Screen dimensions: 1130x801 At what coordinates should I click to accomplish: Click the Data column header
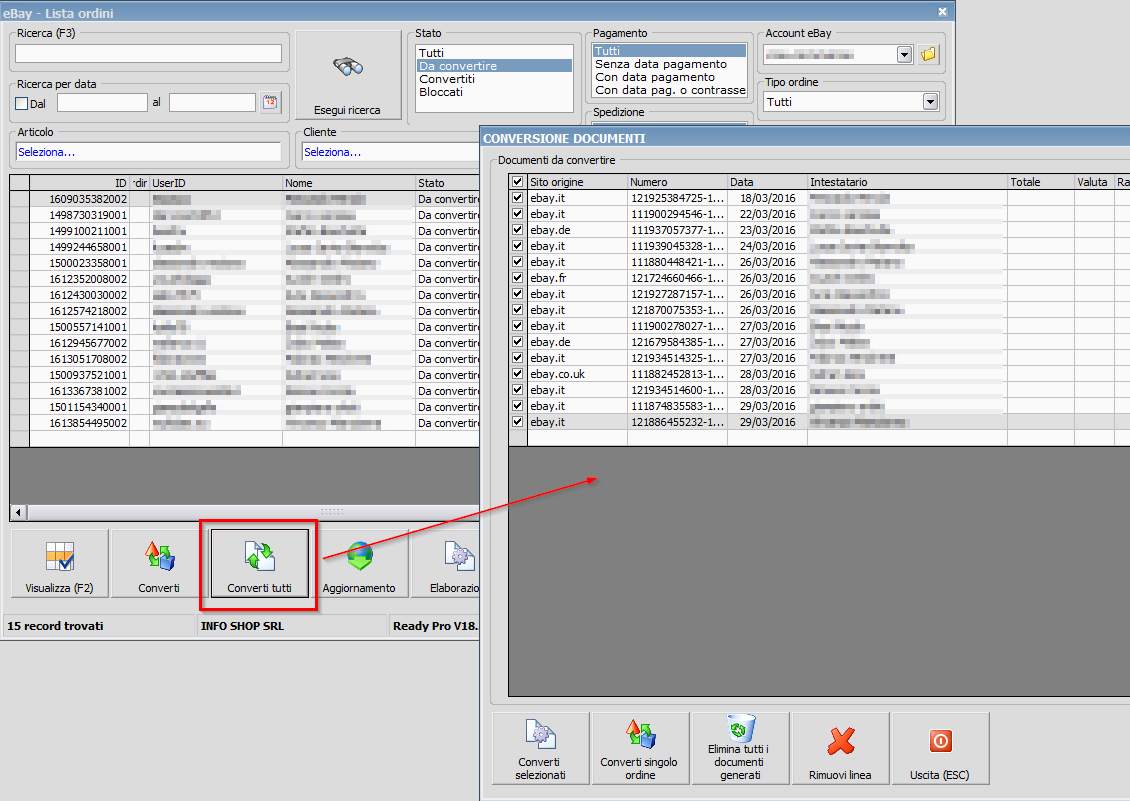[x=768, y=182]
